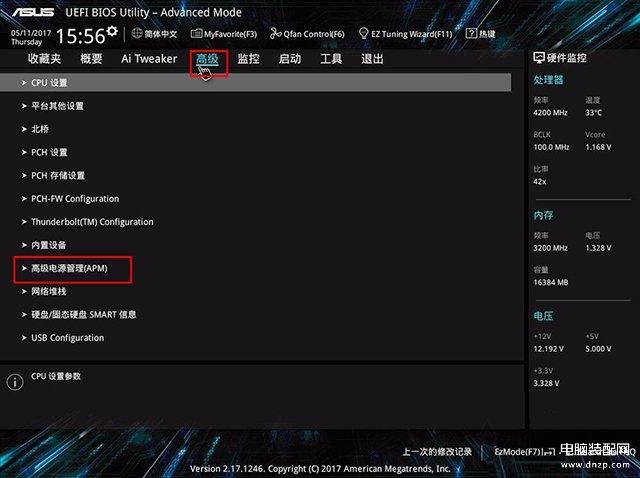Open the 概要 tab
Screen dimensions: 640x478
[x=91, y=59]
